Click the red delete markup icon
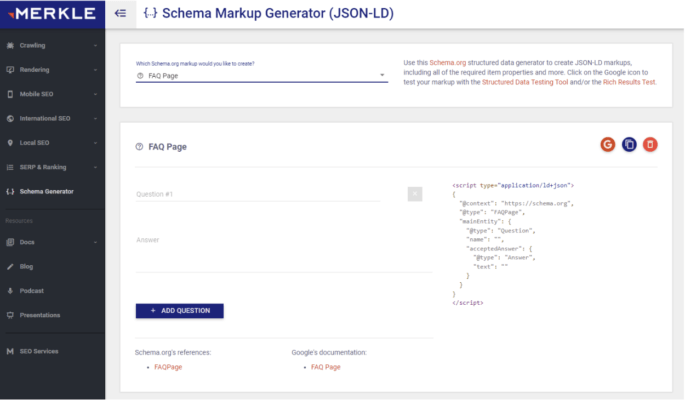The width and height of the screenshot is (685, 400). click(x=651, y=145)
